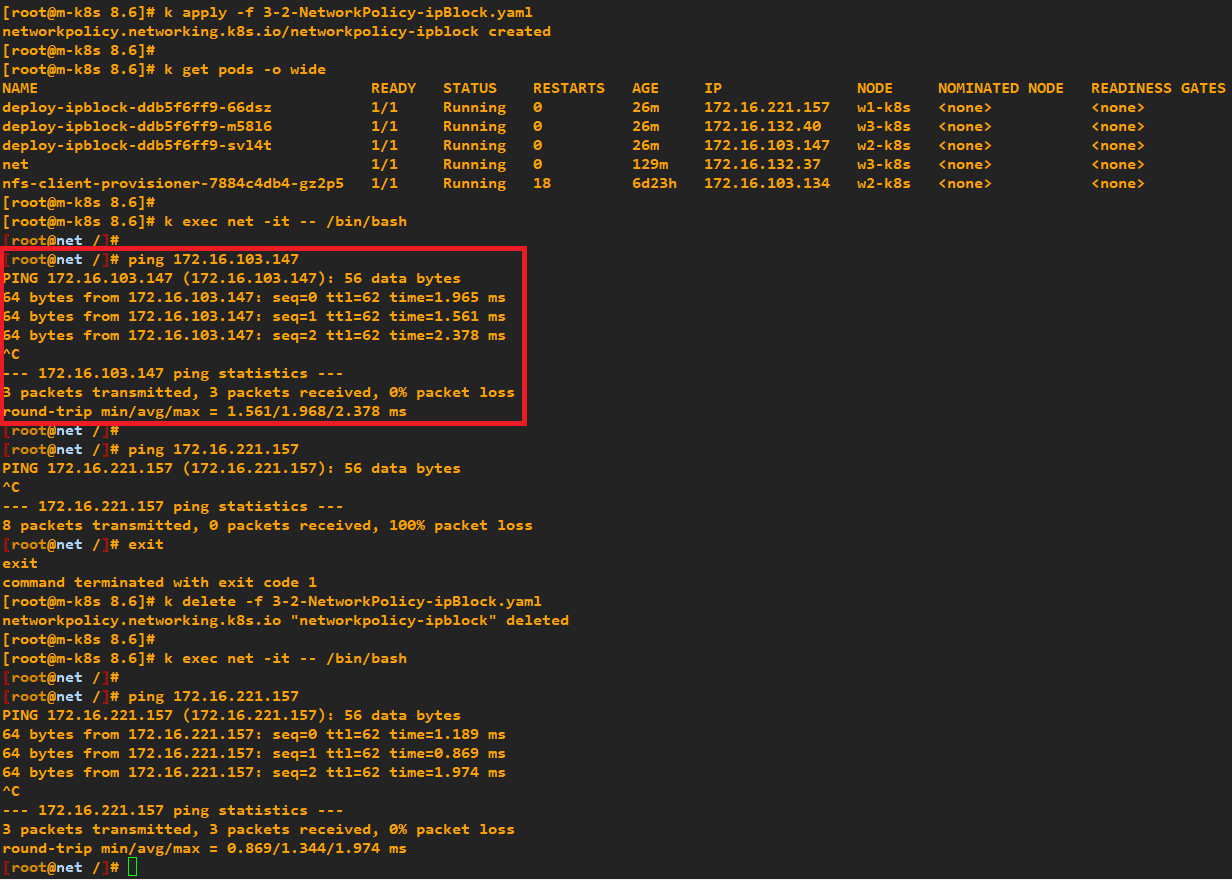Image resolution: width=1232 pixels, height=880 pixels.
Task: Click the 'ping 172.16.103.147' command
Action: pos(213,259)
